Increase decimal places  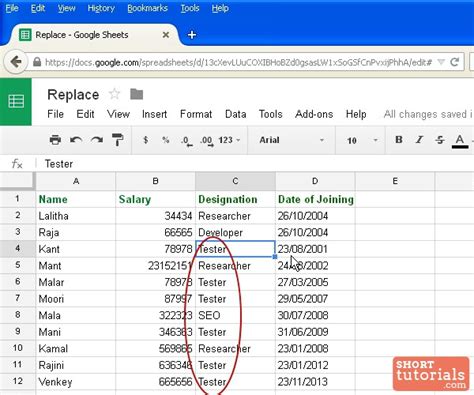207,141
